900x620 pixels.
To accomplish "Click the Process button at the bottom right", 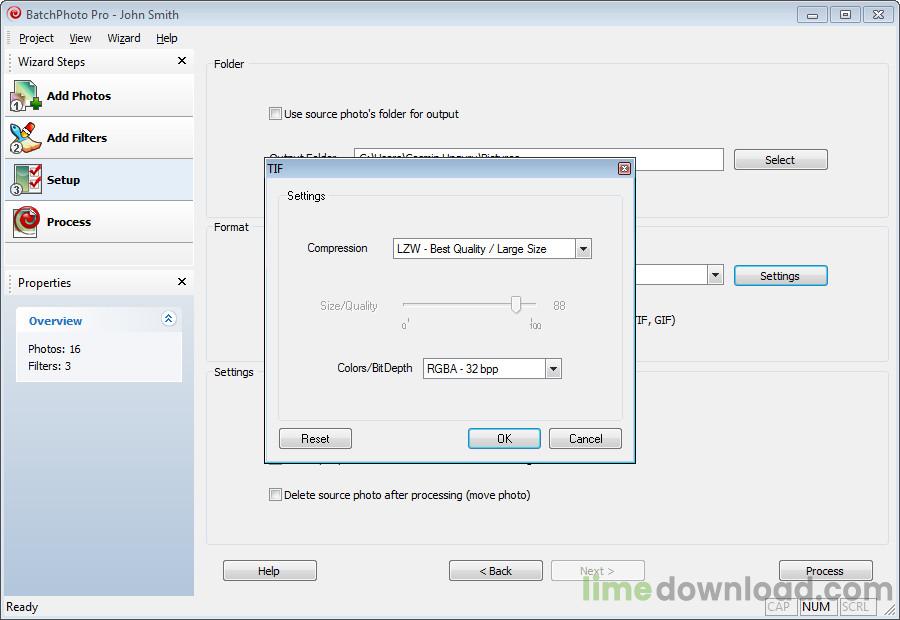I will (x=825, y=571).
